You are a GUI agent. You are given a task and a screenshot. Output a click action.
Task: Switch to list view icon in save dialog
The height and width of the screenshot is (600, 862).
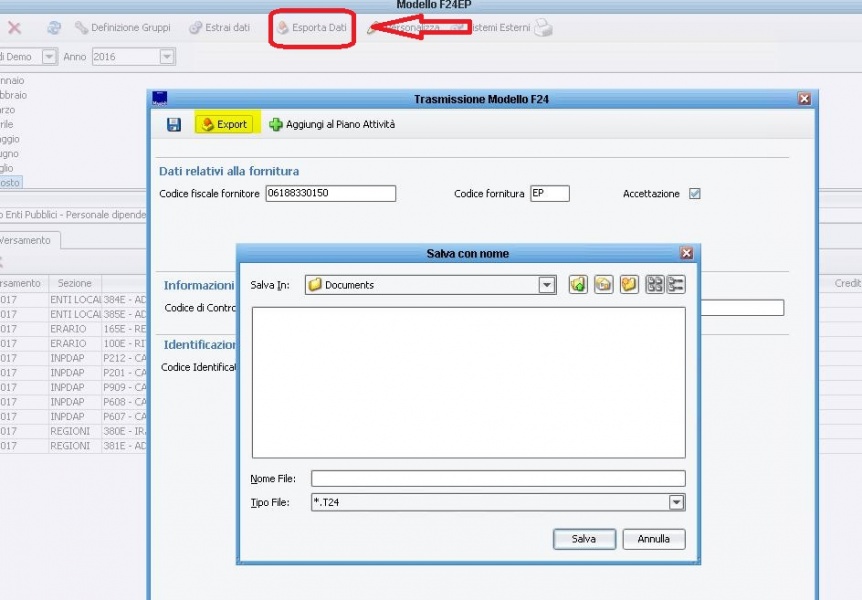click(x=655, y=284)
